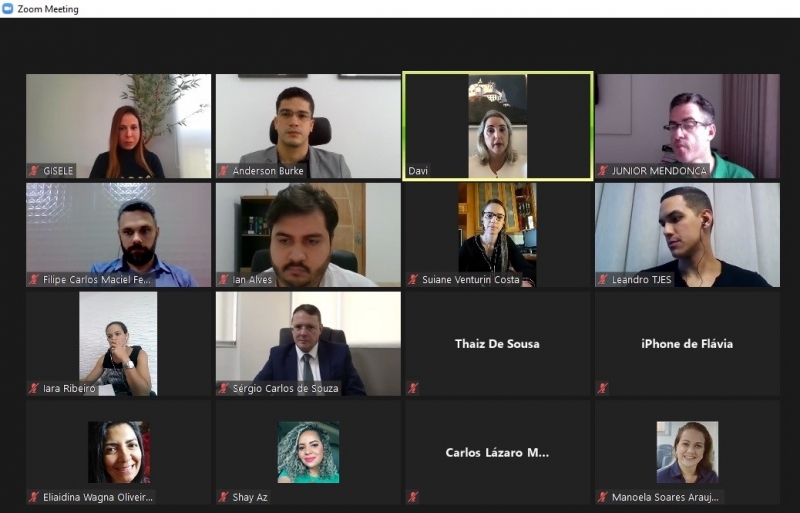Click muted mic icon in iPhone de Flávia tile
The width and height of the screenshot is (800, 513).
pos(603,388)
